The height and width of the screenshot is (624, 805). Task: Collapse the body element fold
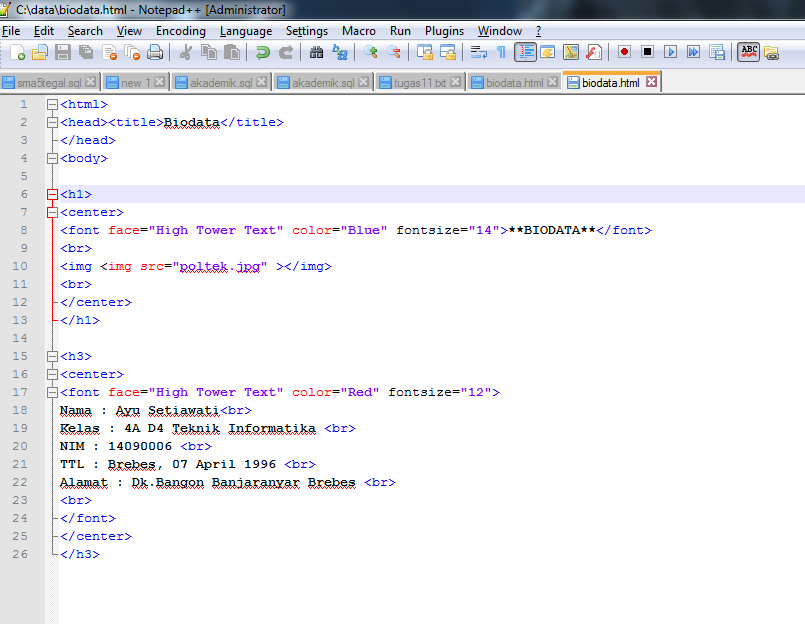tap(52, 158)
